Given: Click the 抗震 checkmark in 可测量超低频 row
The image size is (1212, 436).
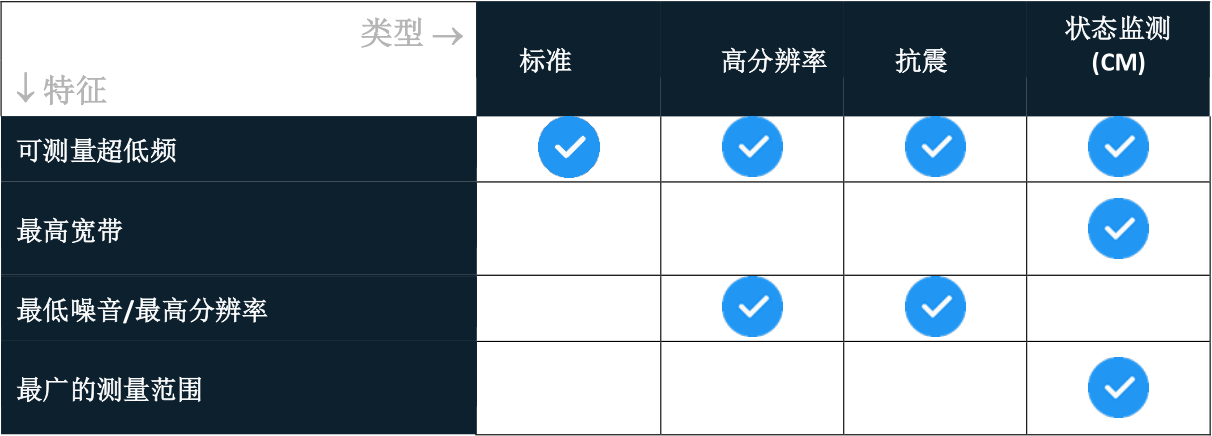Looking at the screenshot, I should tap(935, 148).
